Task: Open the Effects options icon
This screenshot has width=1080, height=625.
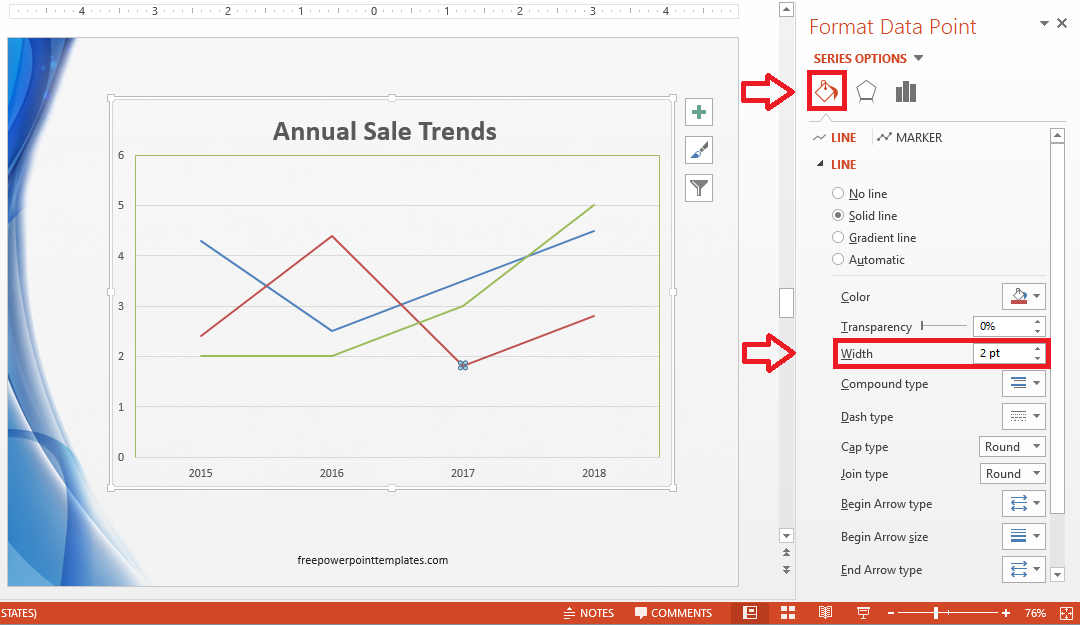Action: pos(866,90)
